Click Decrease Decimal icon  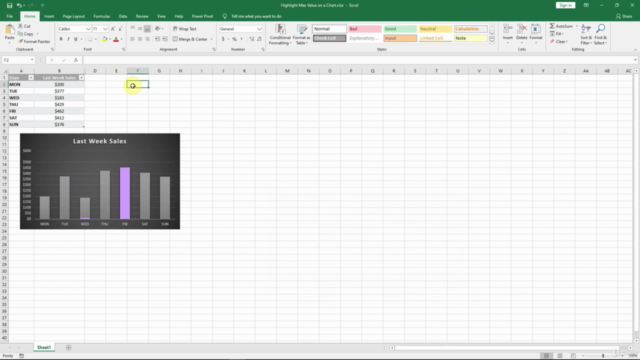pyautogui.click(x=259, y=39)
